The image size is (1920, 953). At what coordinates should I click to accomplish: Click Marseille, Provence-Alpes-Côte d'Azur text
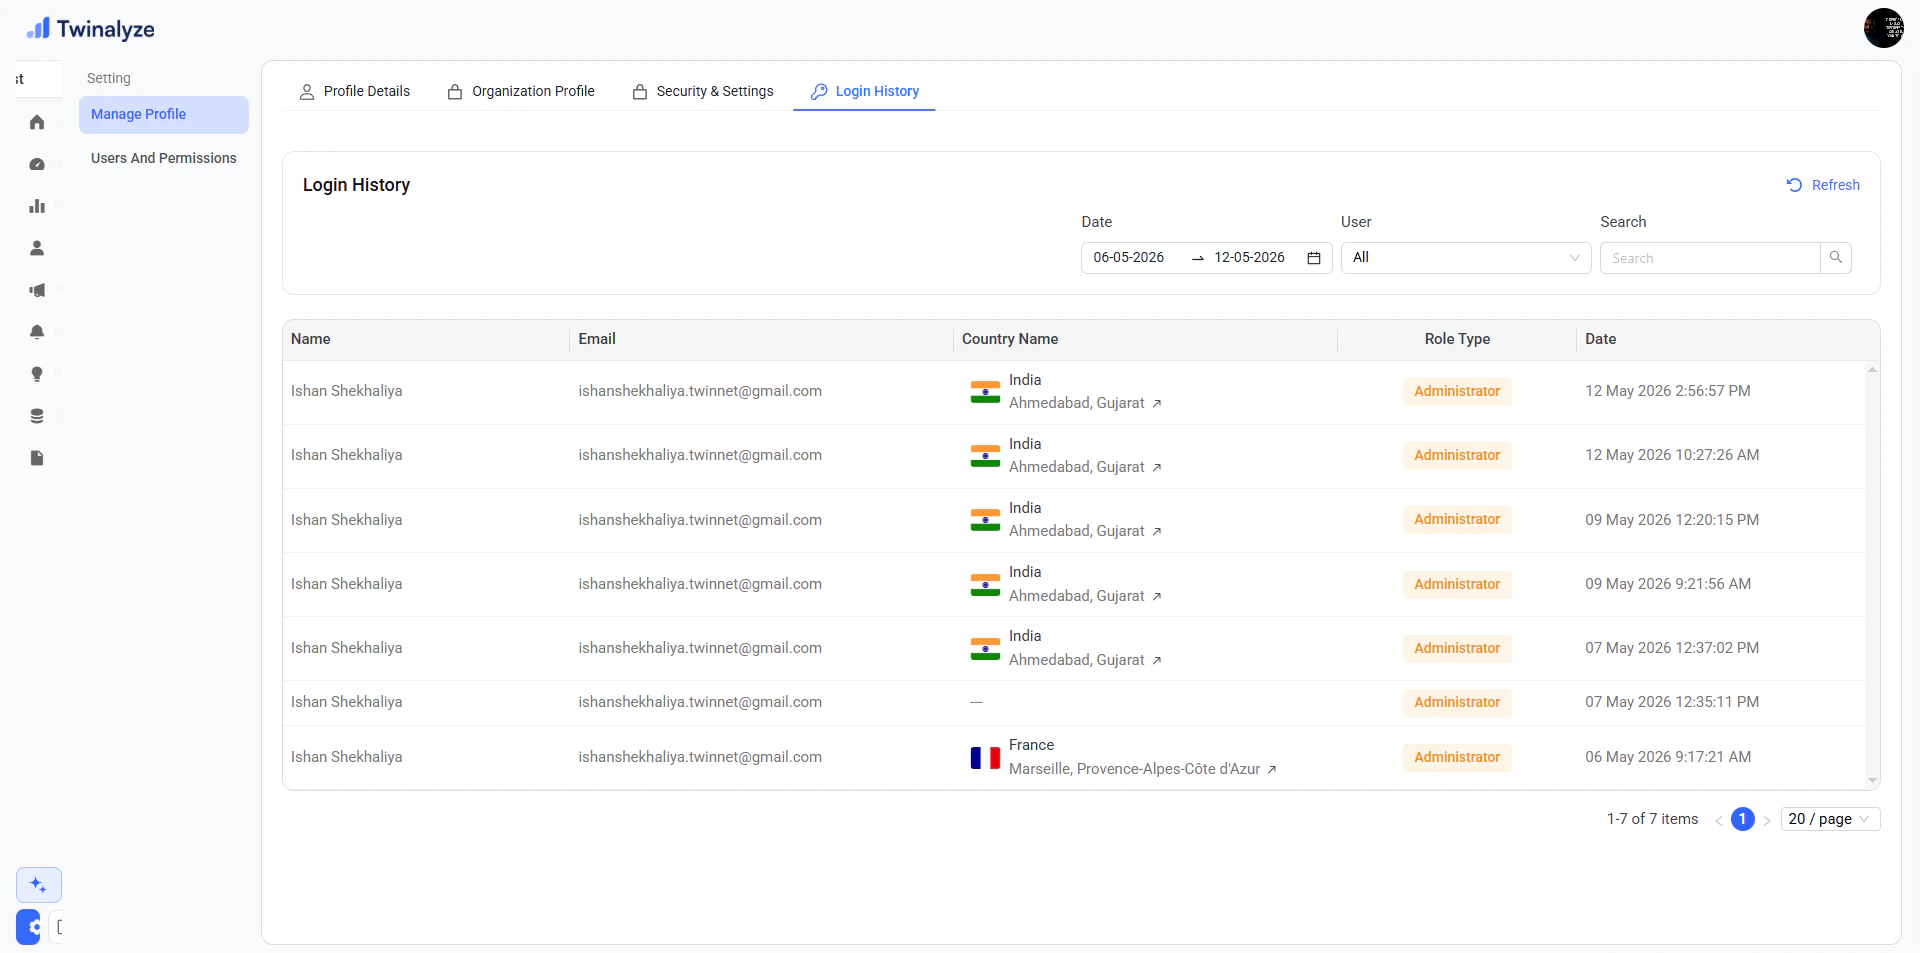1134,770
